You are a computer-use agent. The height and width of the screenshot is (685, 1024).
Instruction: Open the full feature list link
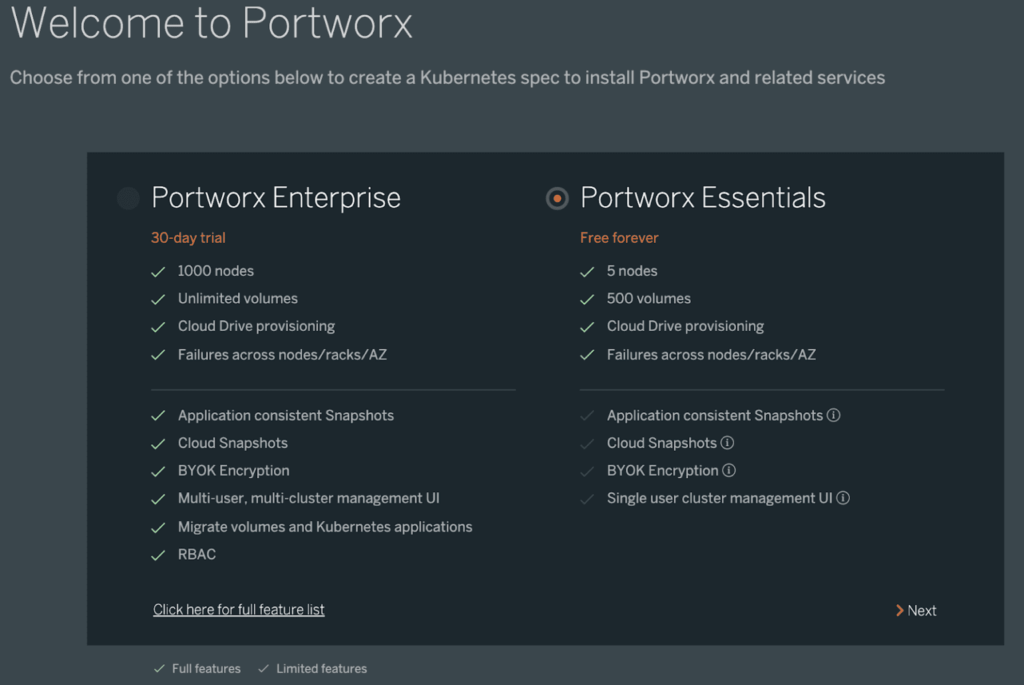(238, 609)
